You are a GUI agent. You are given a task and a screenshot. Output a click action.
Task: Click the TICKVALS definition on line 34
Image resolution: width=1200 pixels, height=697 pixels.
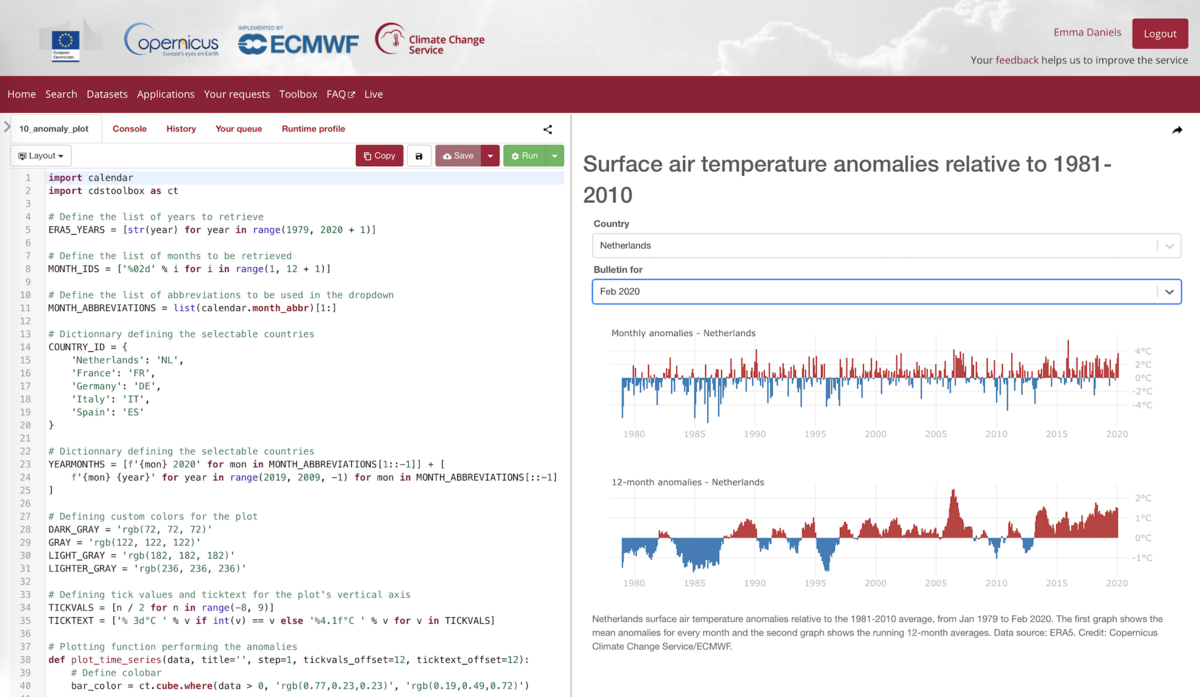point(178,608)
